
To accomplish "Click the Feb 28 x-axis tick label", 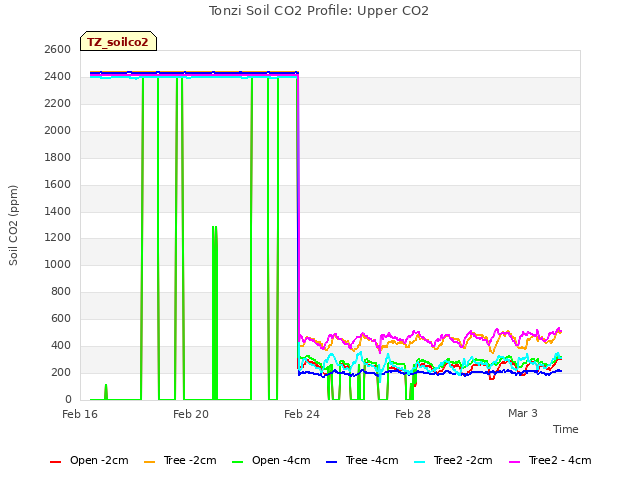I will [x=413, y=414].
